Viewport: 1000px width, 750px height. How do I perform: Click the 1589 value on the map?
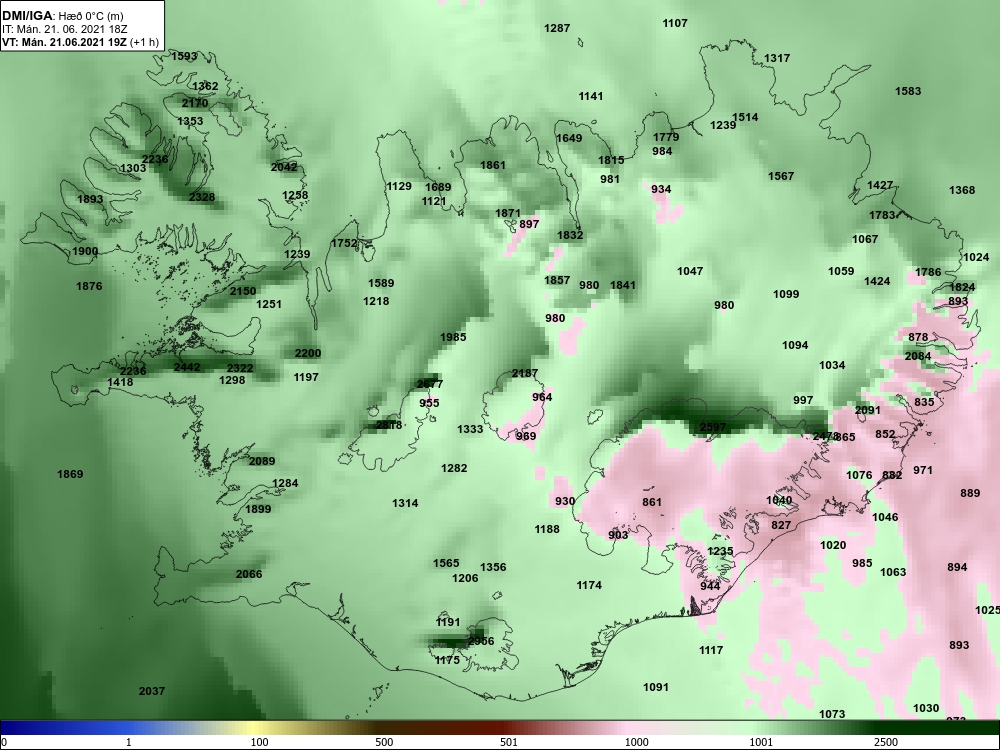click(x=381, y=283)
